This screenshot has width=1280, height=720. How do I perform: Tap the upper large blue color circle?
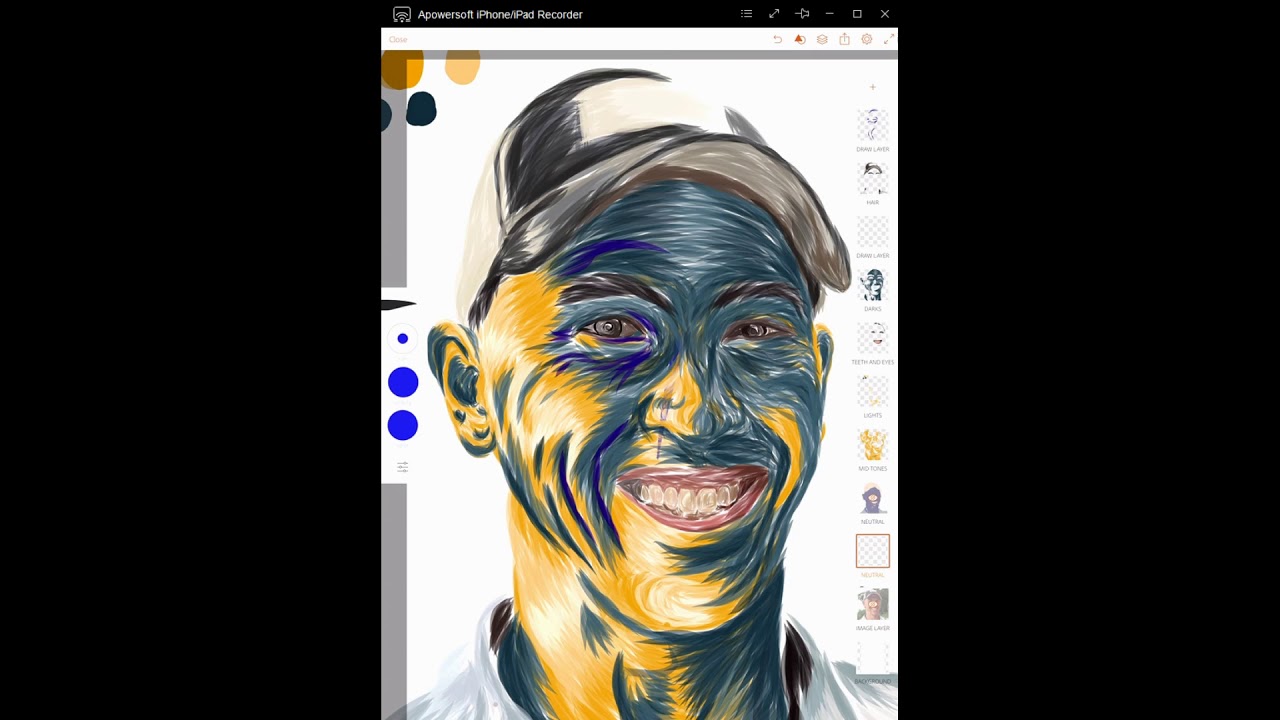pos(403,382)
